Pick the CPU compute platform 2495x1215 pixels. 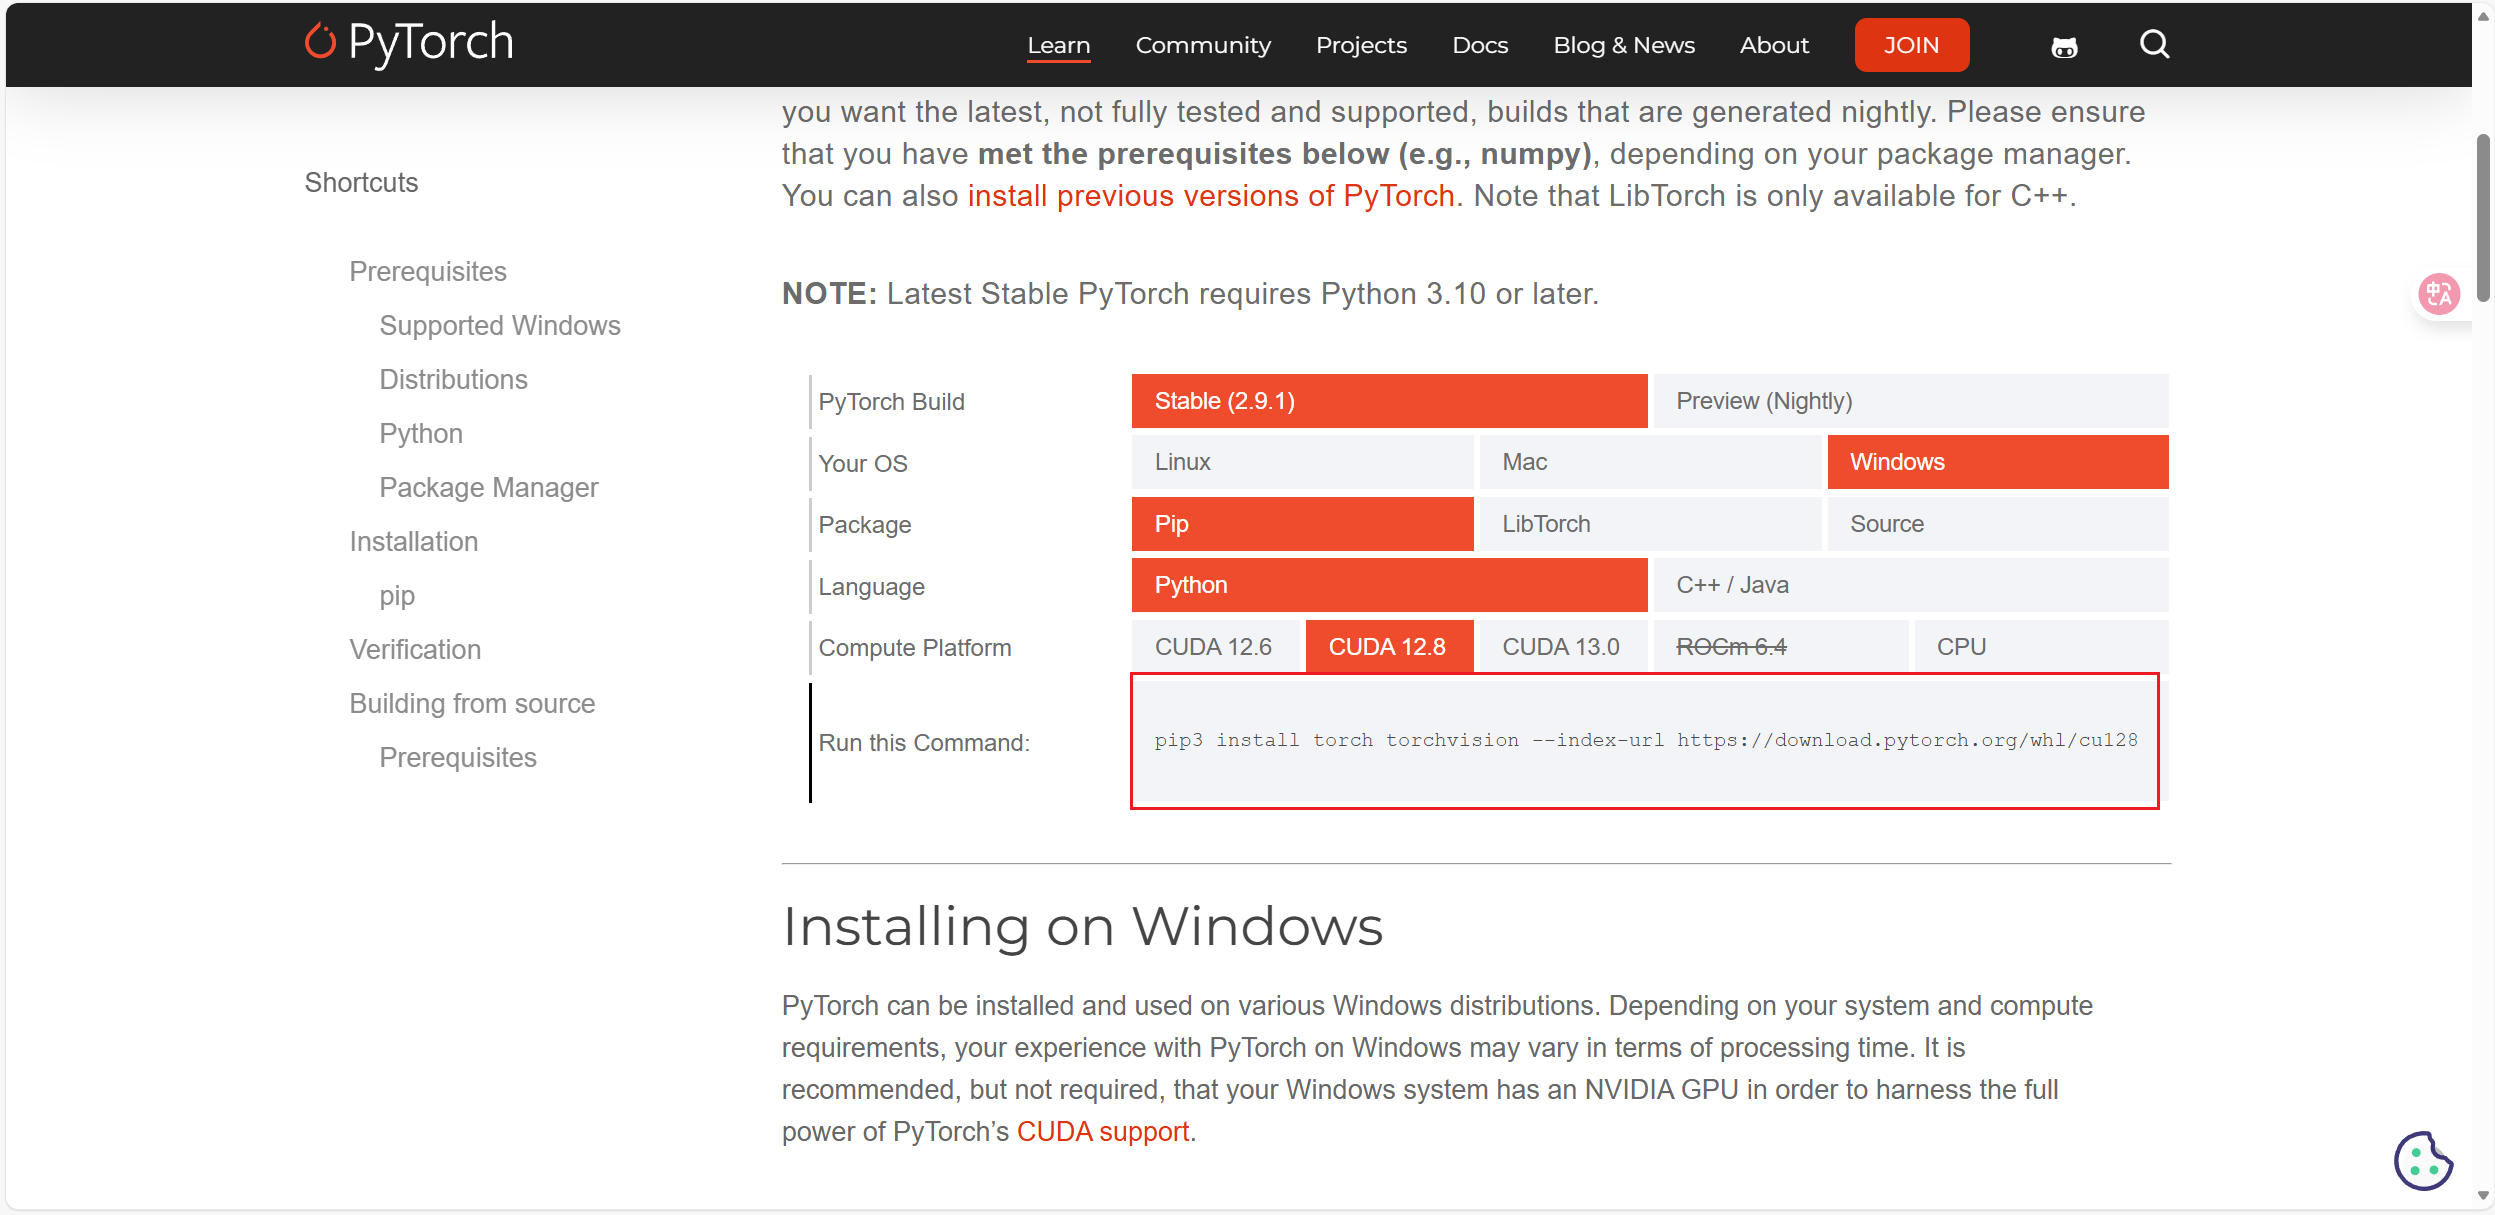coord(2041,647)
